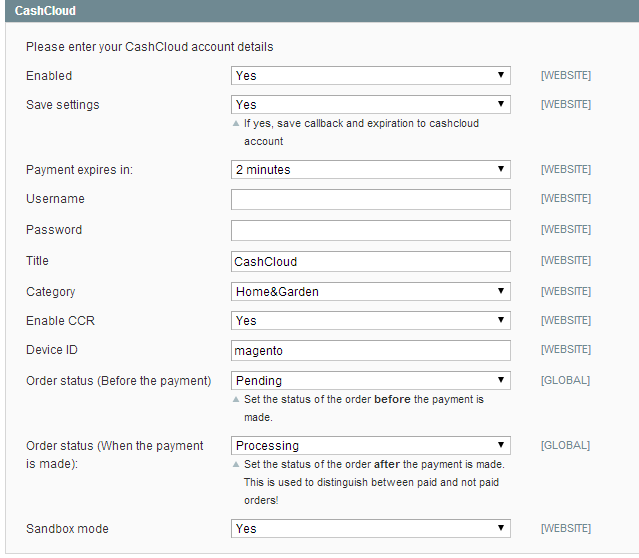The image size is (639, 558).
Task: Click the WEBSITE scope tag beside Password
Action: pos(566,229)
